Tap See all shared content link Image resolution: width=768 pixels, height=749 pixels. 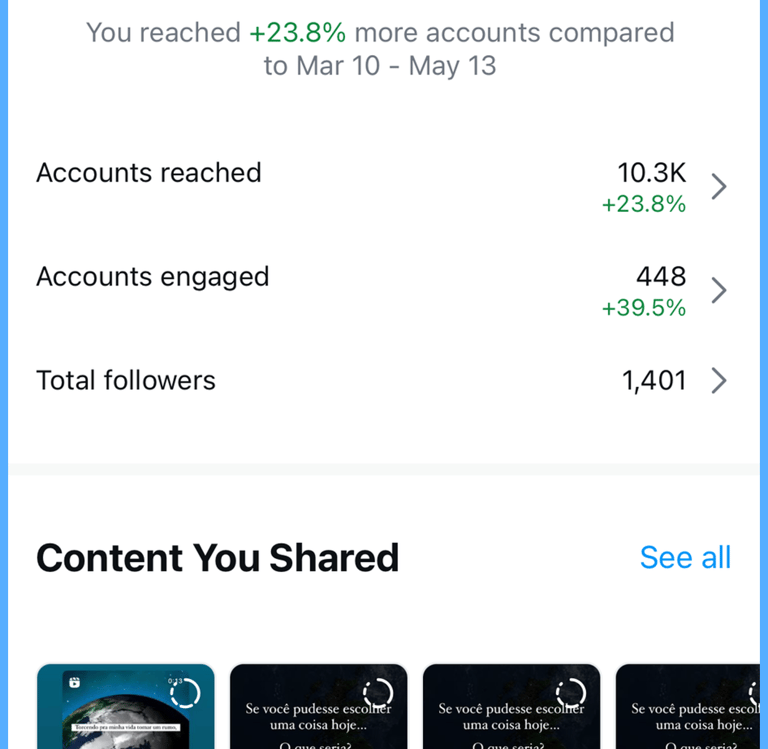point(685,557)
